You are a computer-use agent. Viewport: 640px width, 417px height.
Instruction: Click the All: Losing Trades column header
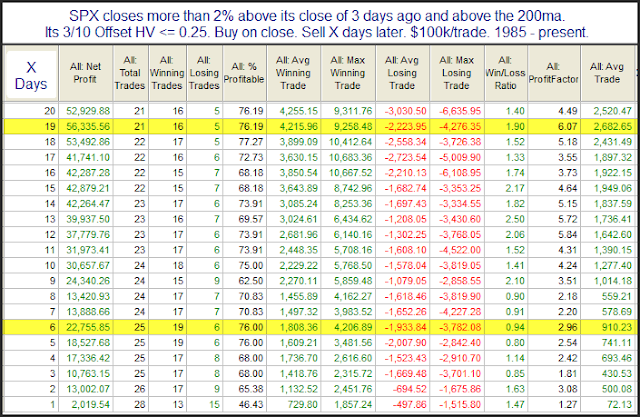coord(204,73)
